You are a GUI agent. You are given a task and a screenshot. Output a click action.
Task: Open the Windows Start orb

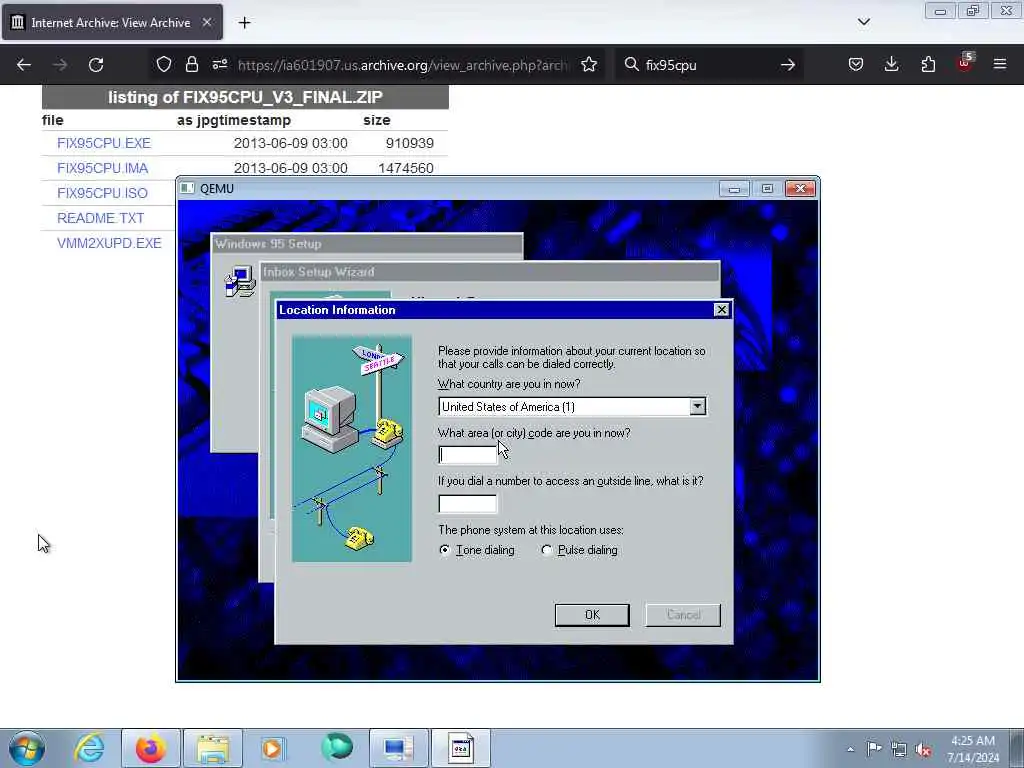(27, 748)
